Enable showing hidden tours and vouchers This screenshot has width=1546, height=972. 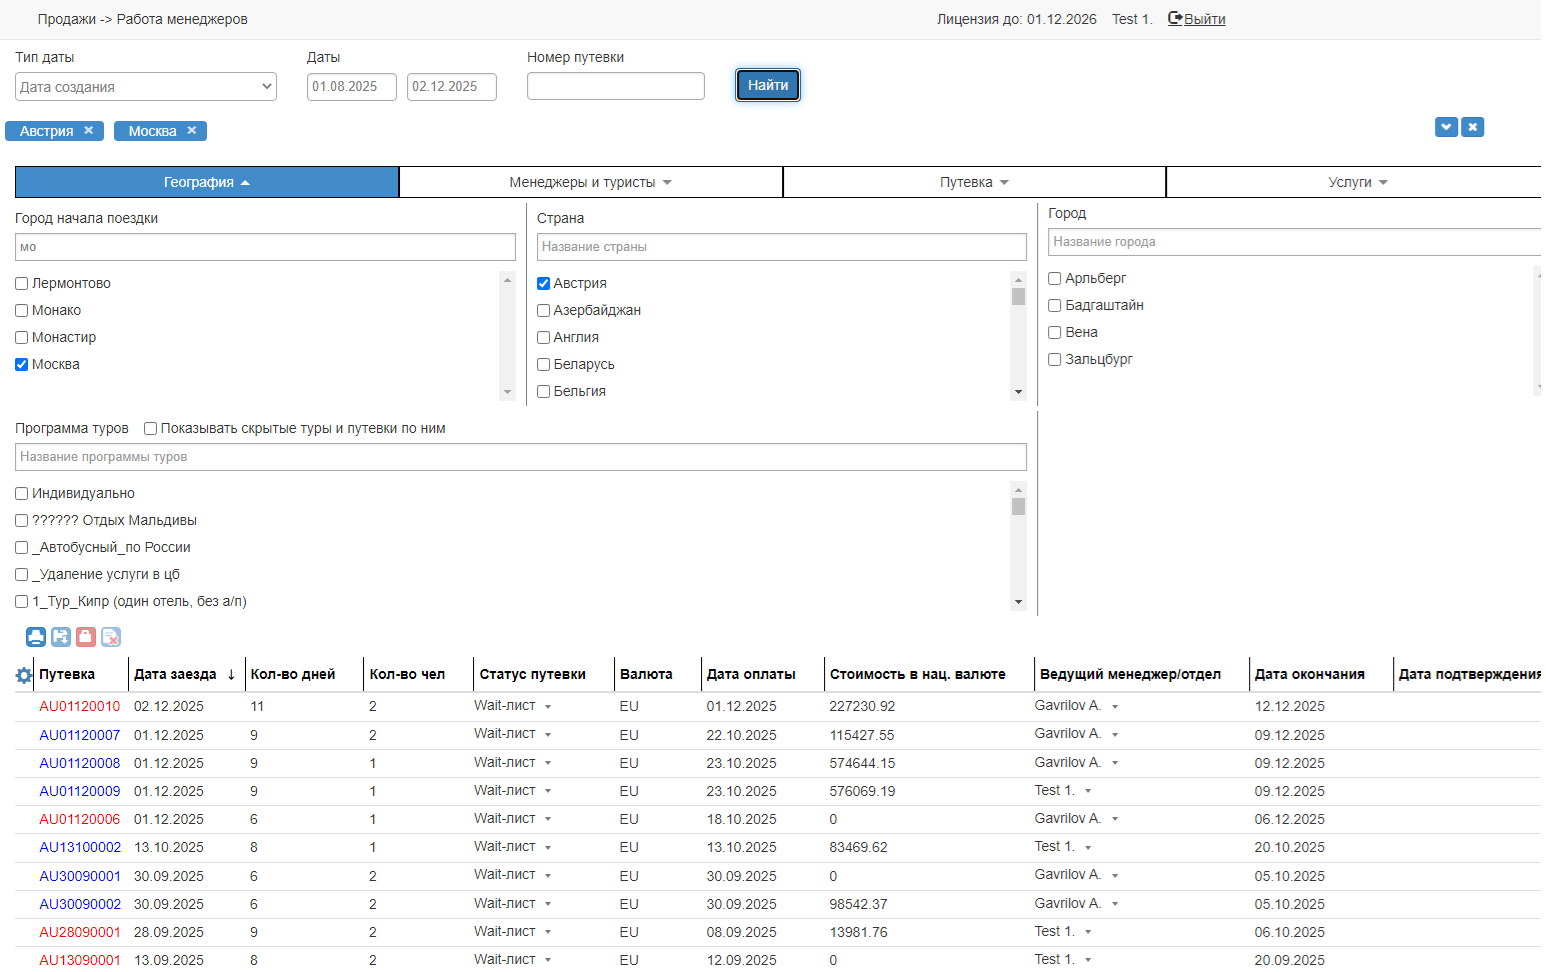pyautogui.click(x=151, y=429)
